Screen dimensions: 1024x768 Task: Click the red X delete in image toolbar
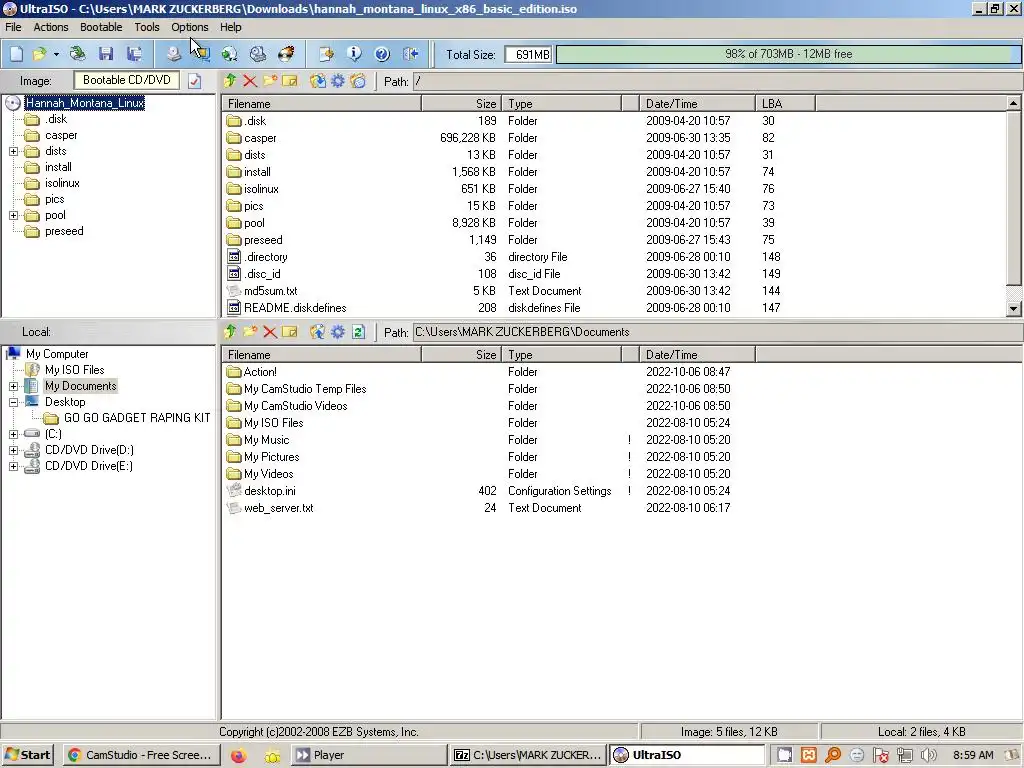249,81
